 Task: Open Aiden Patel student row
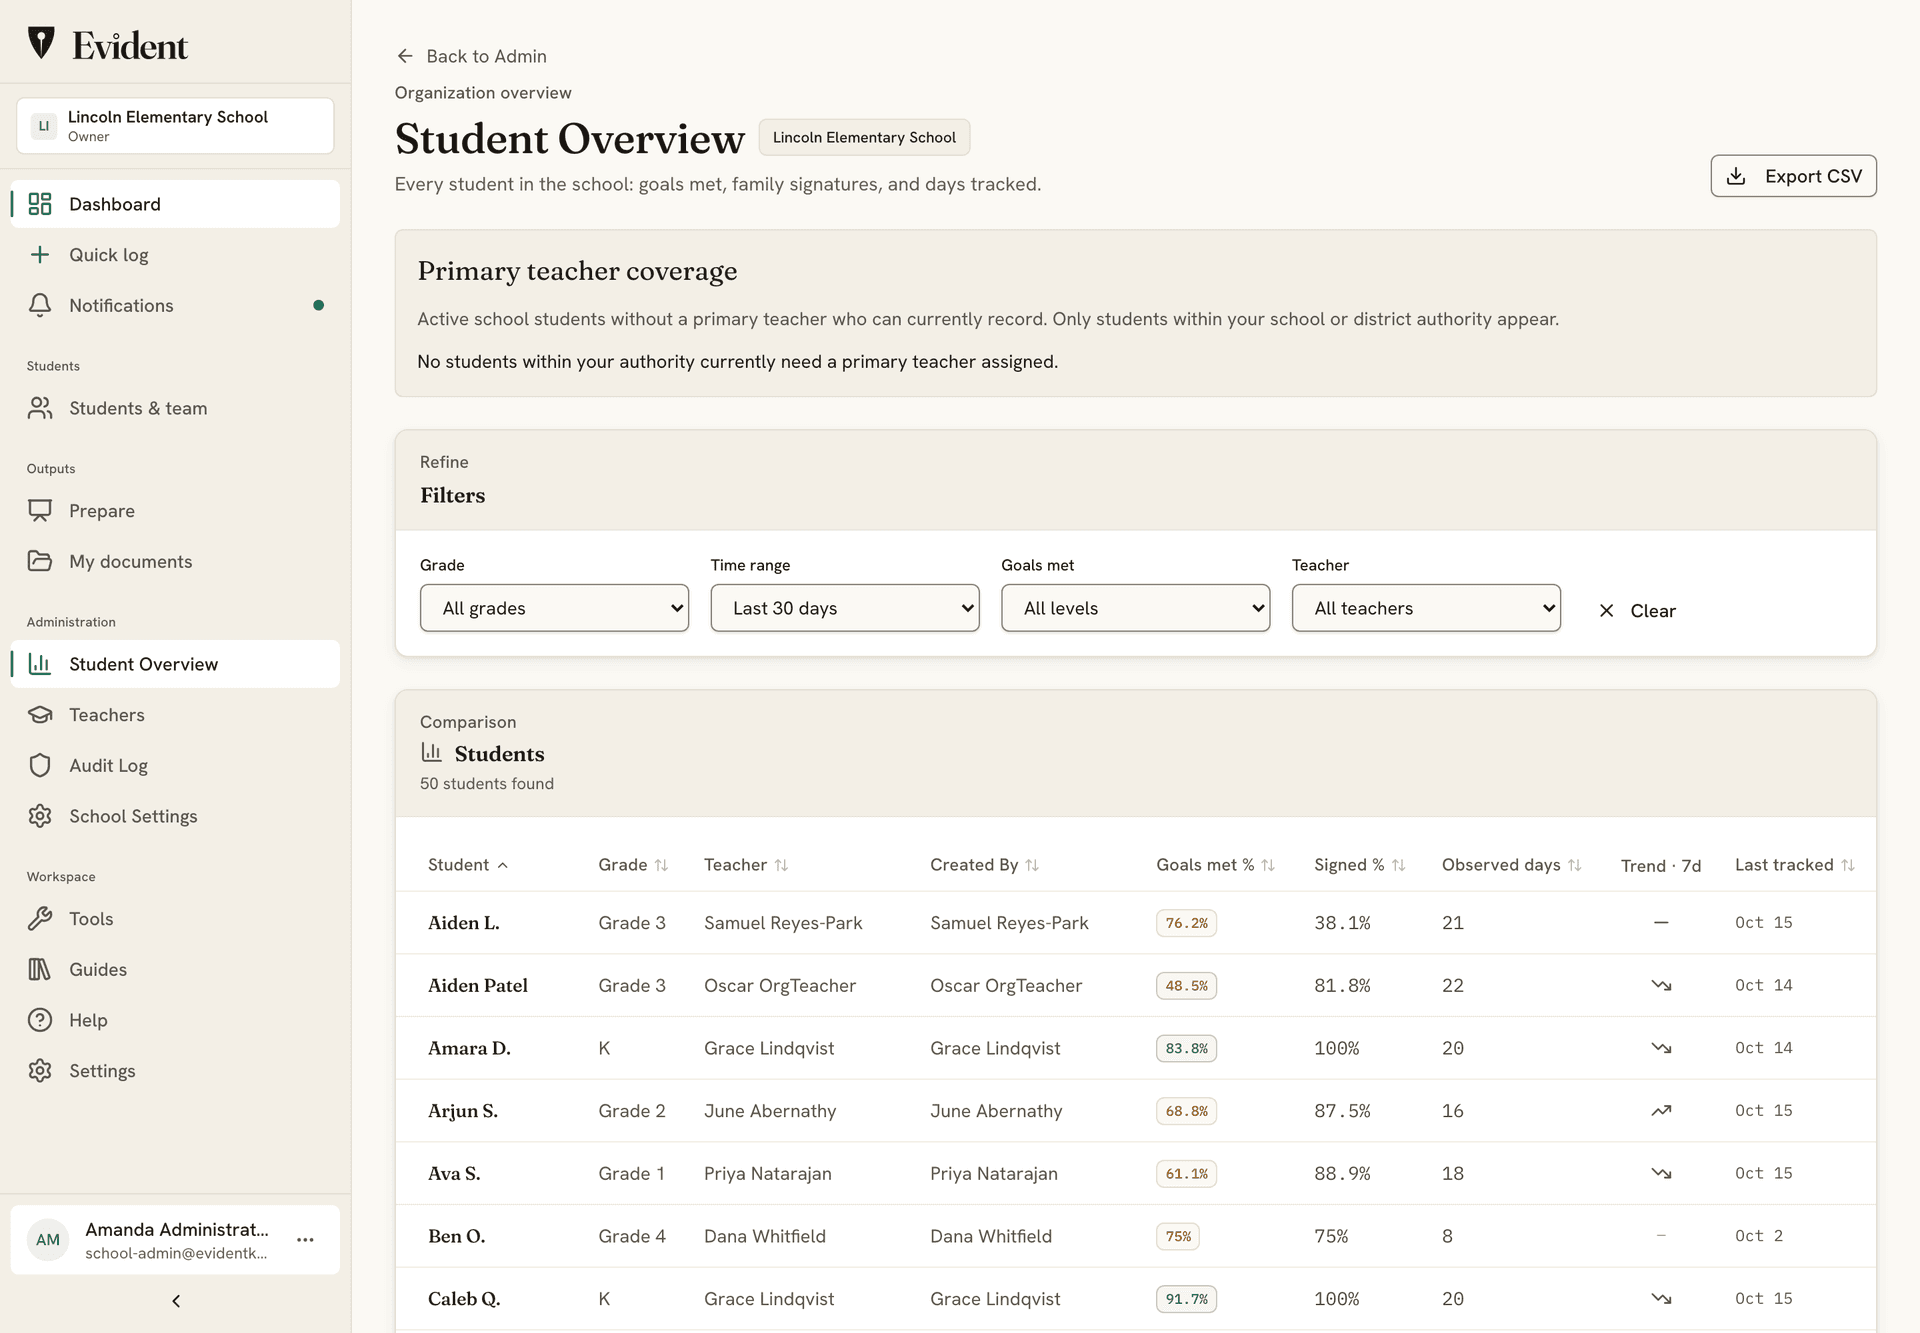coord(1136,985)
